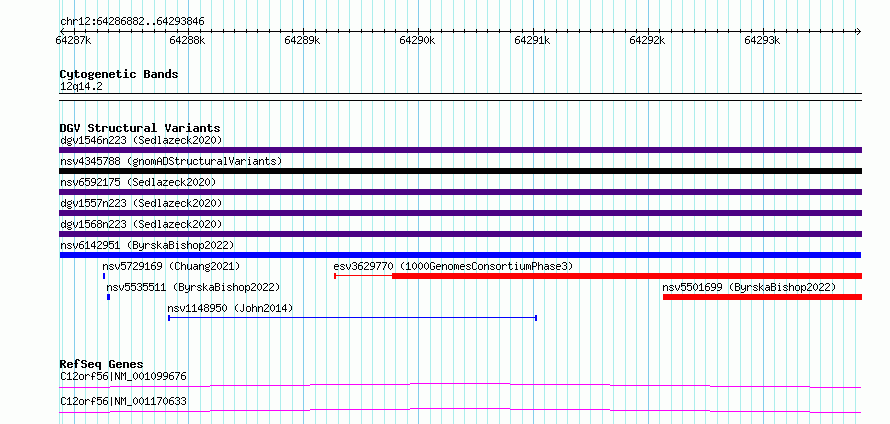Click the nsv5729169 (Chuang2021) label
The height and width of the screenshot is (424, 890).
tap(171, 266)
